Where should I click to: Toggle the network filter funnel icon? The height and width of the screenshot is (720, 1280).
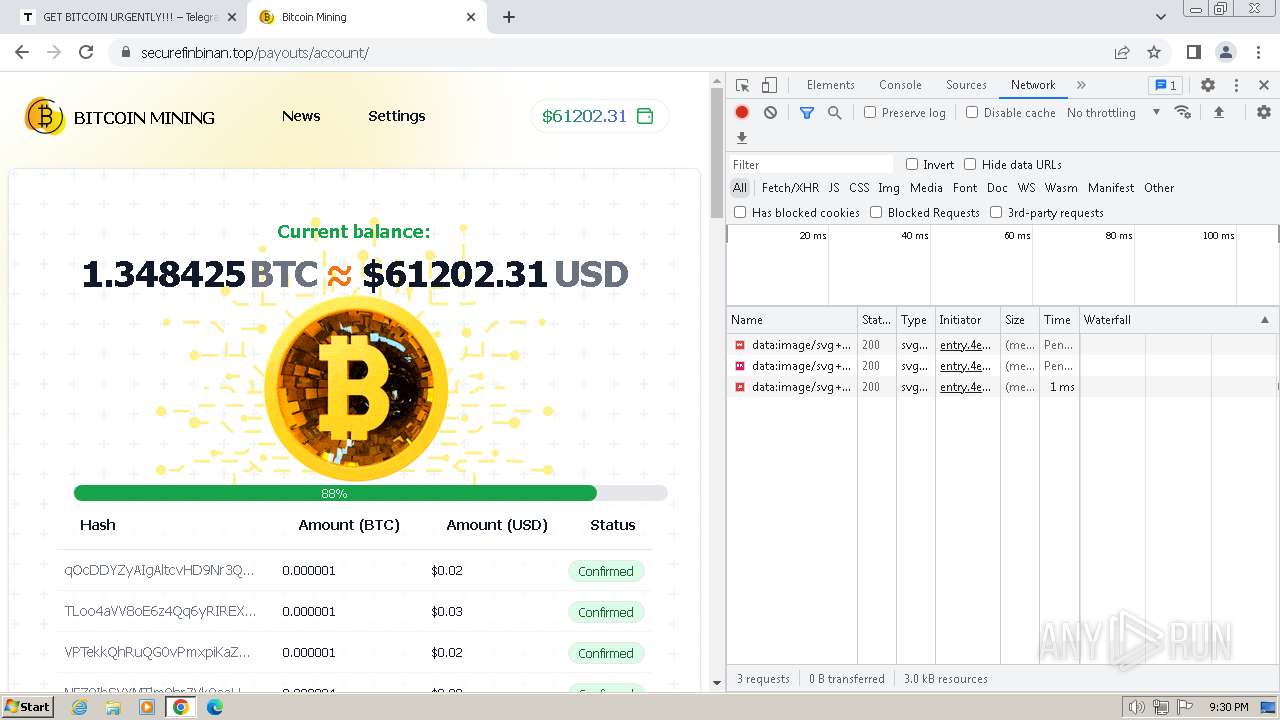click(807, 113)
